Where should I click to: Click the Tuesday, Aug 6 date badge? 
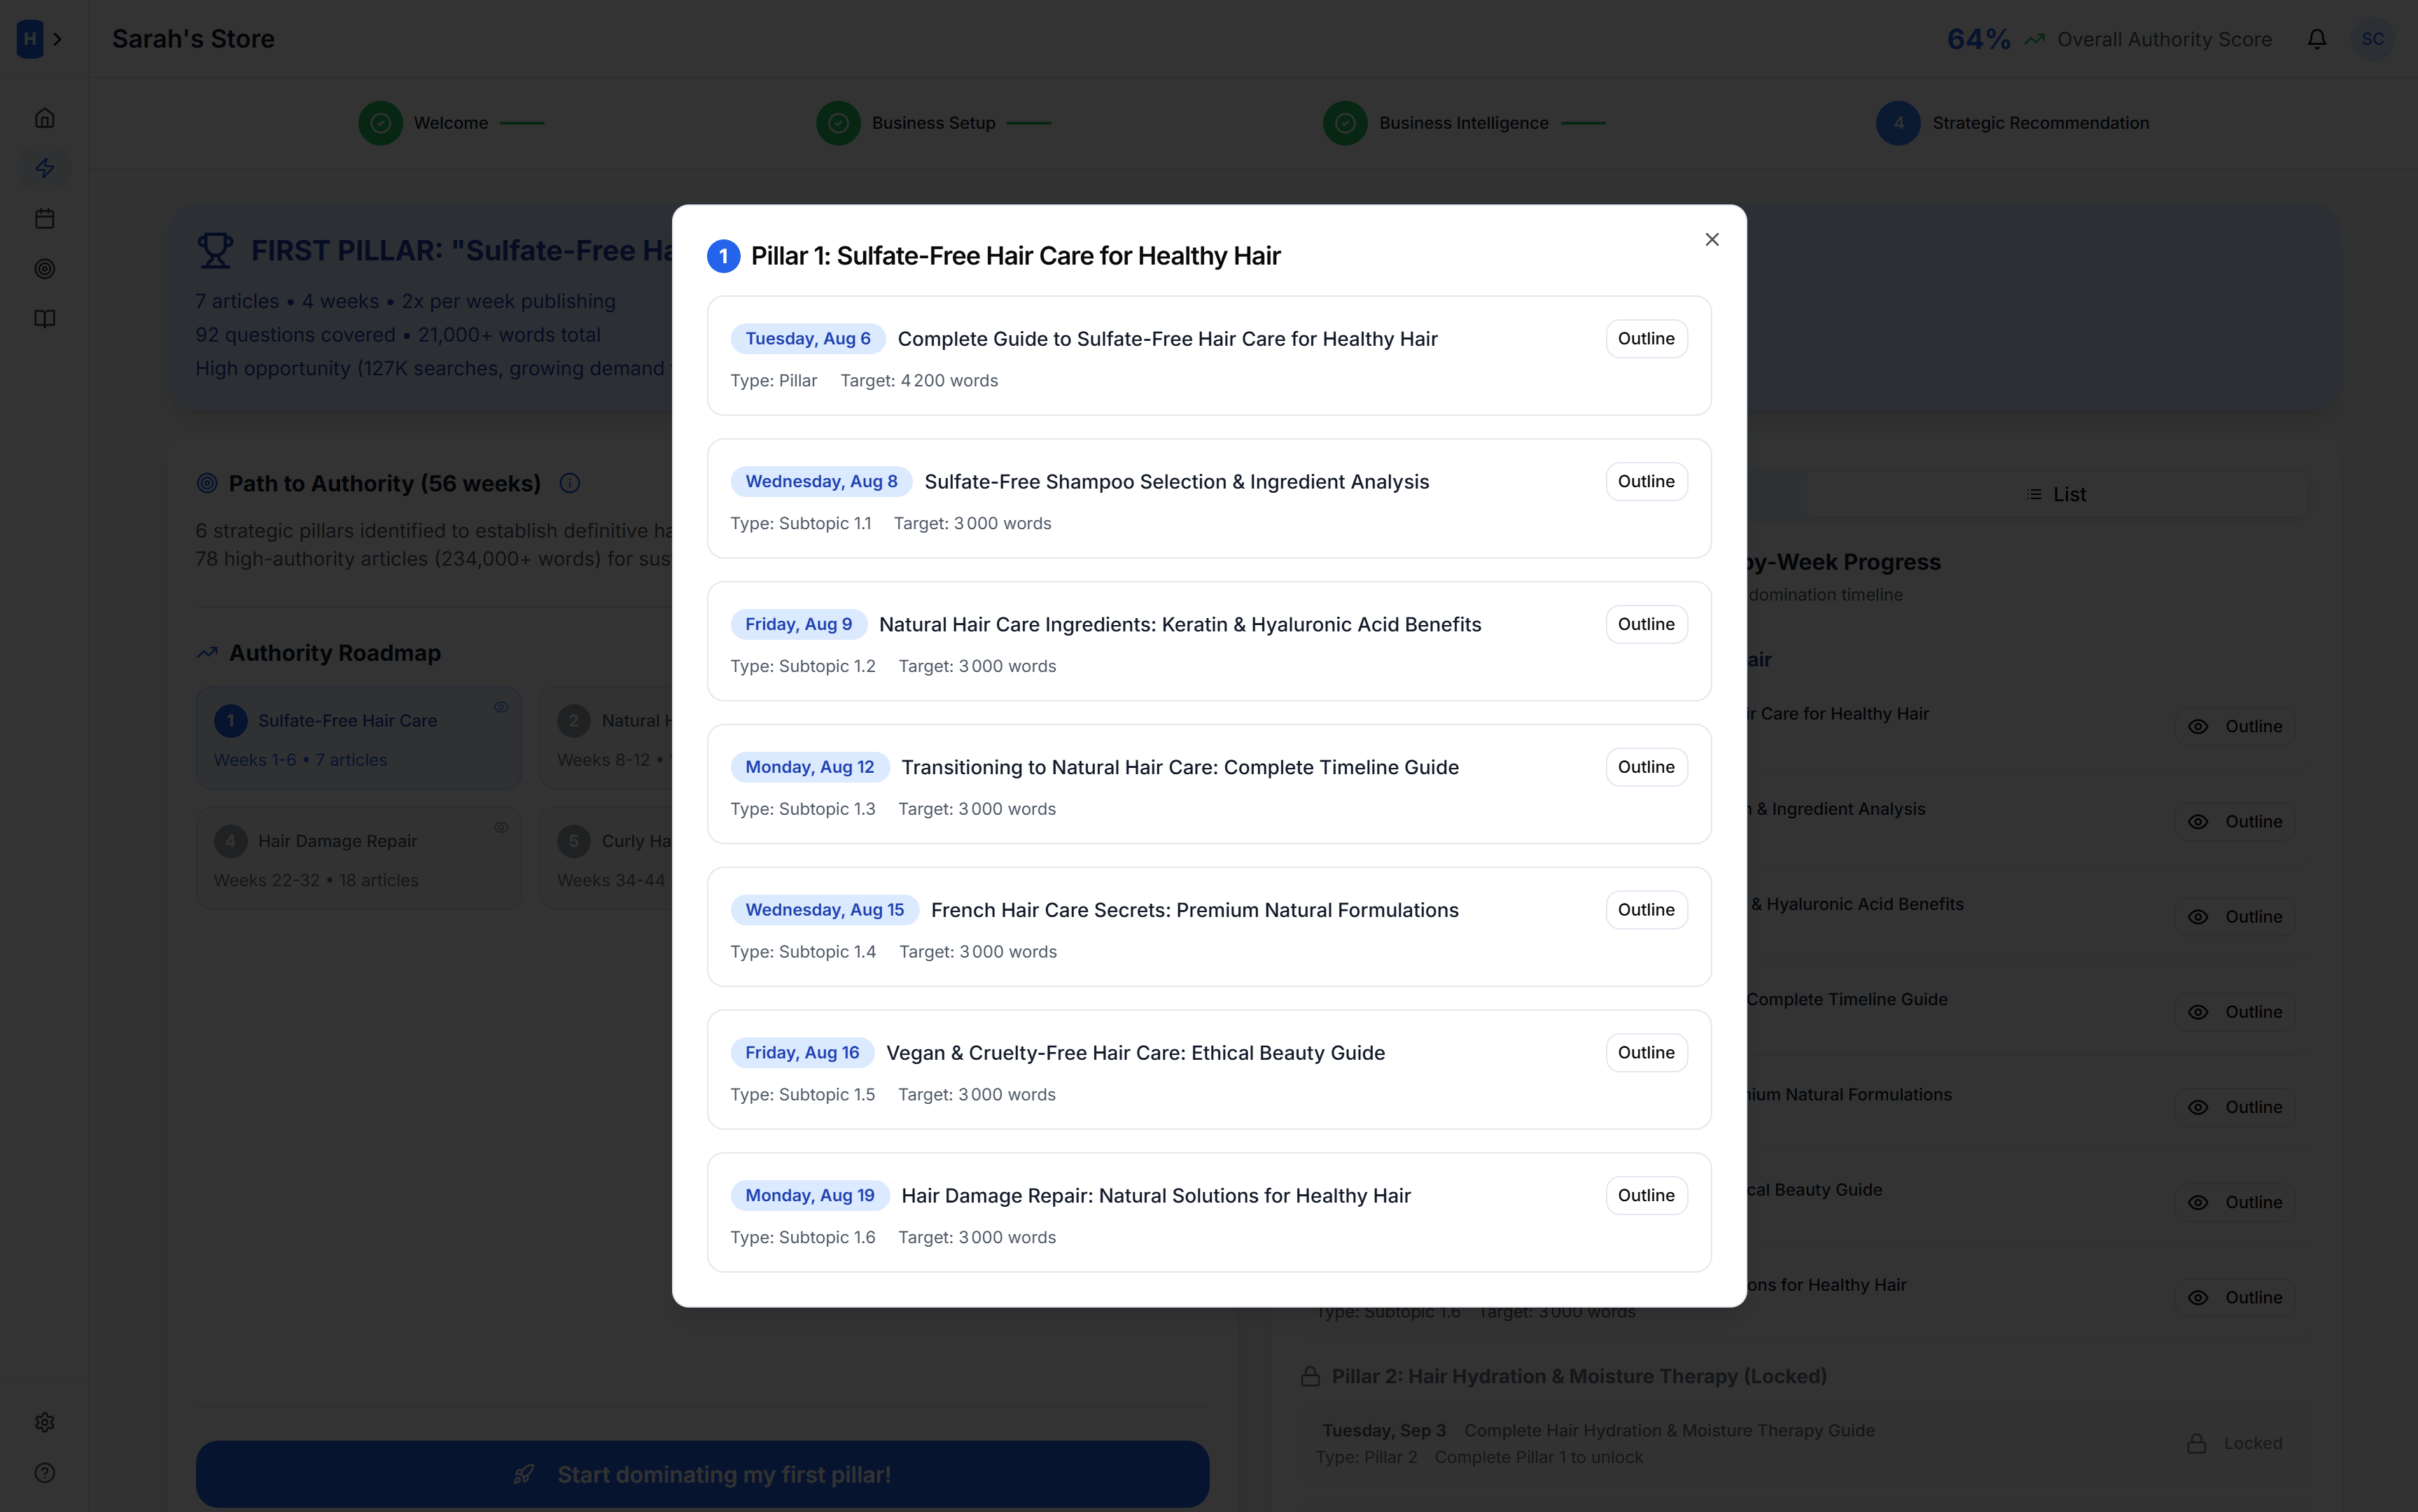coord(808,338)
